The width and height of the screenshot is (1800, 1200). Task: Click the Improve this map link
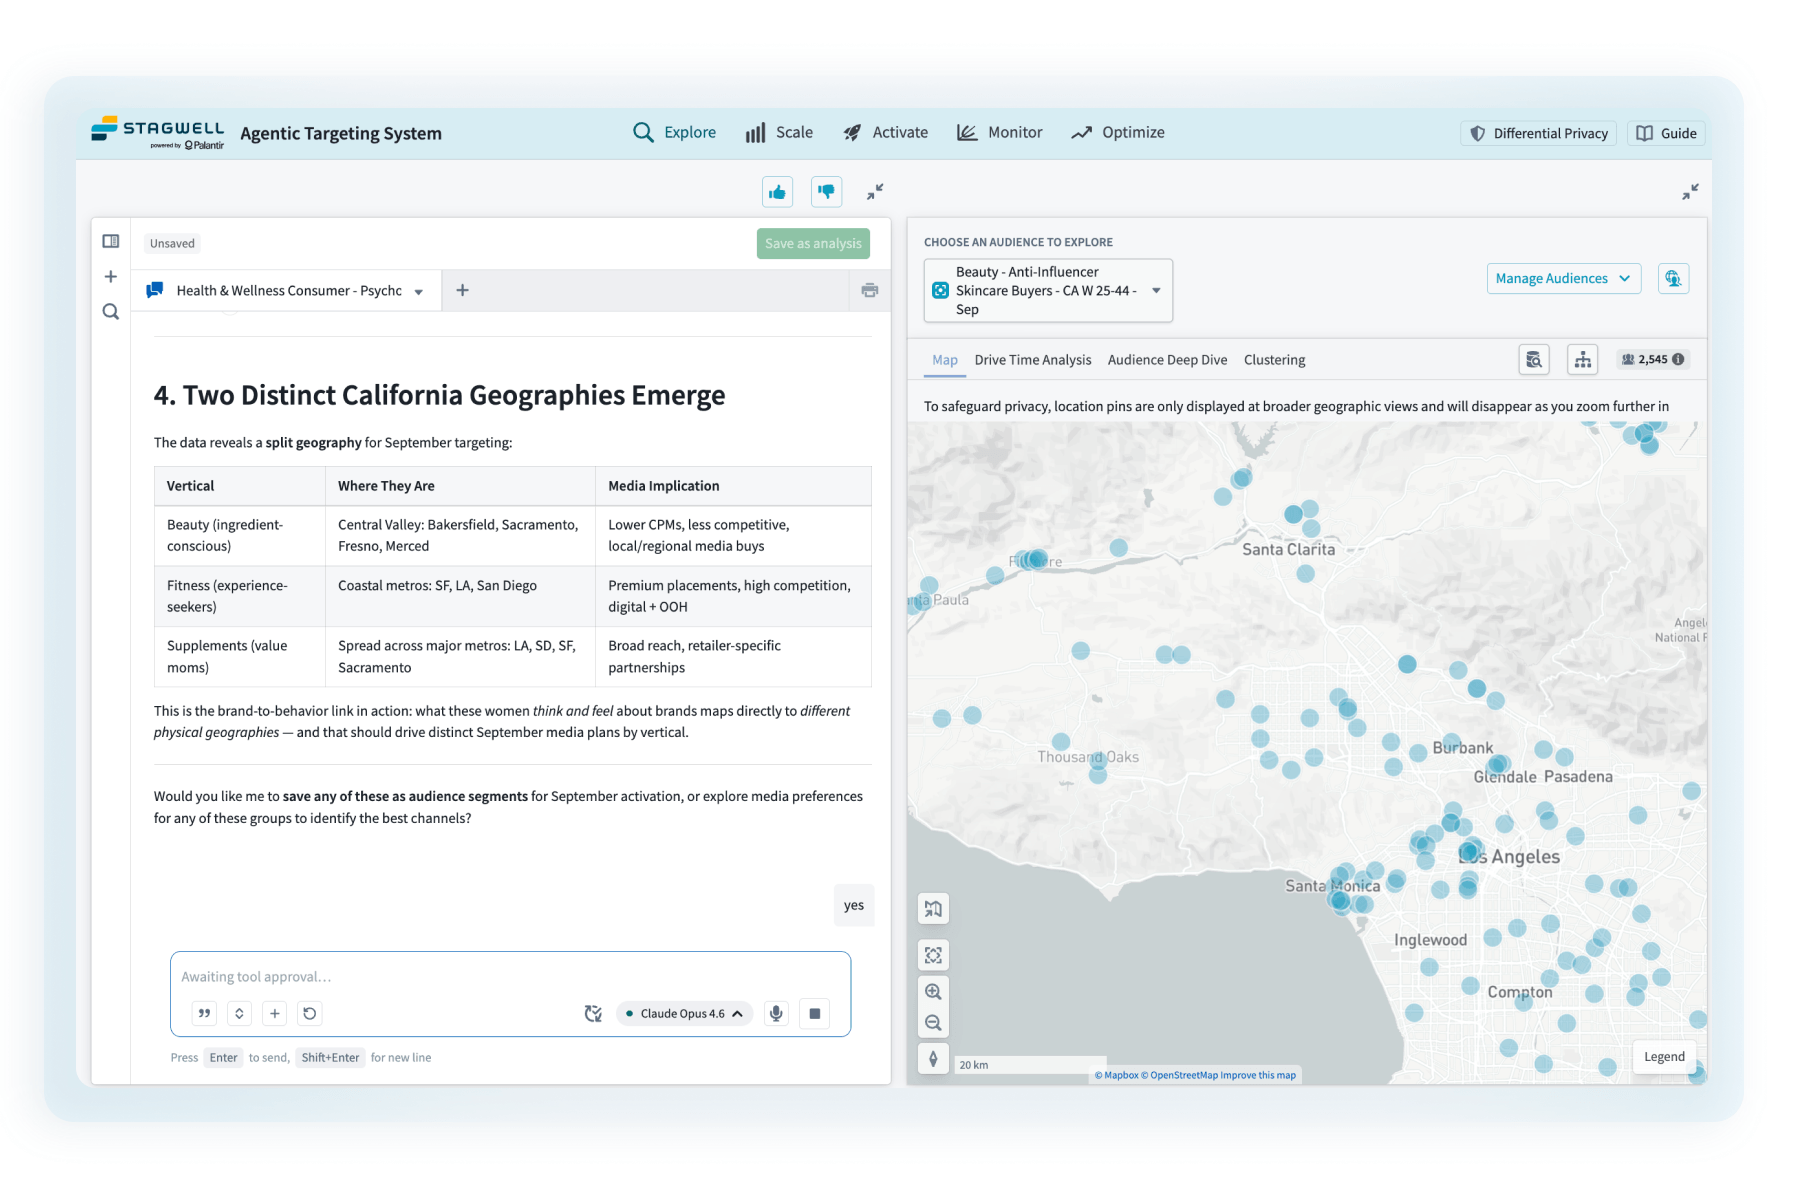[1258, 1076]
